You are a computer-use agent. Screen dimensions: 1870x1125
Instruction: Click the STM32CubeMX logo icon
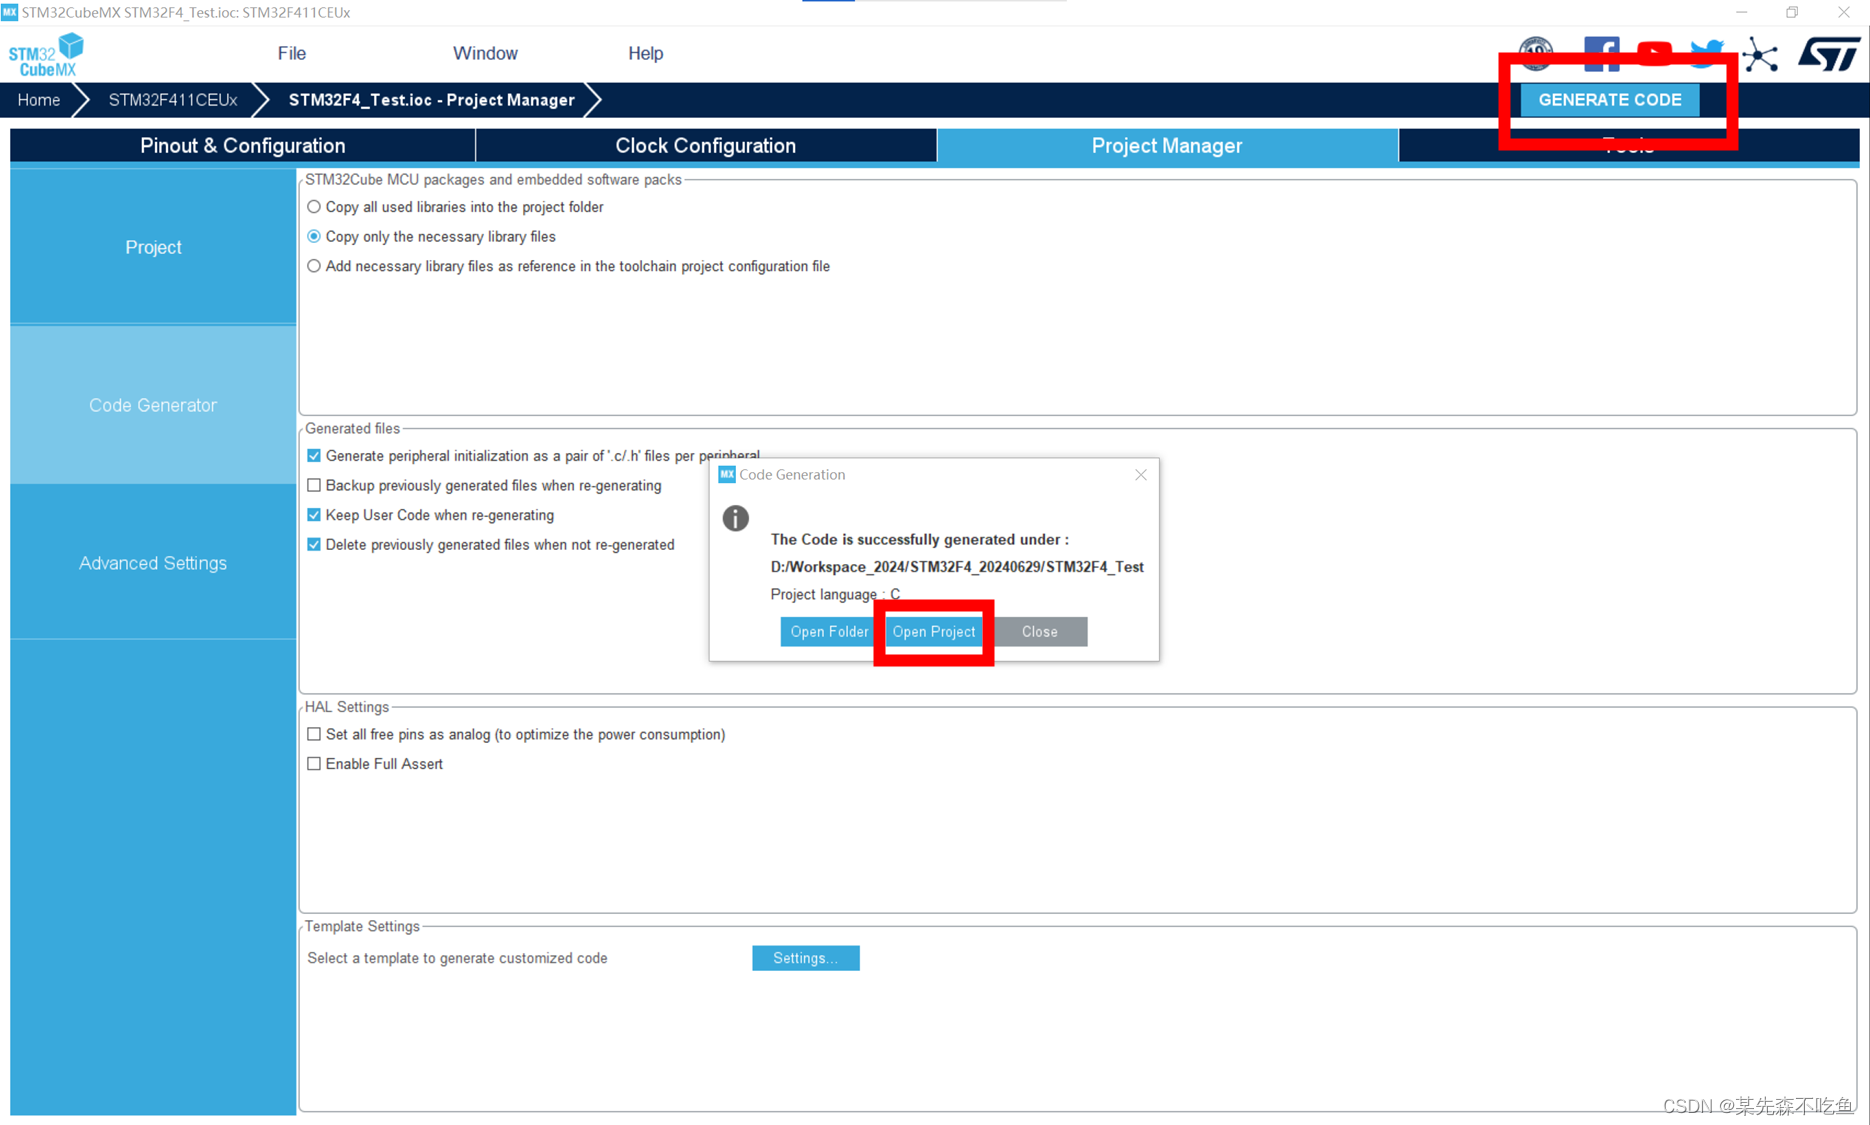pos(46,54)
